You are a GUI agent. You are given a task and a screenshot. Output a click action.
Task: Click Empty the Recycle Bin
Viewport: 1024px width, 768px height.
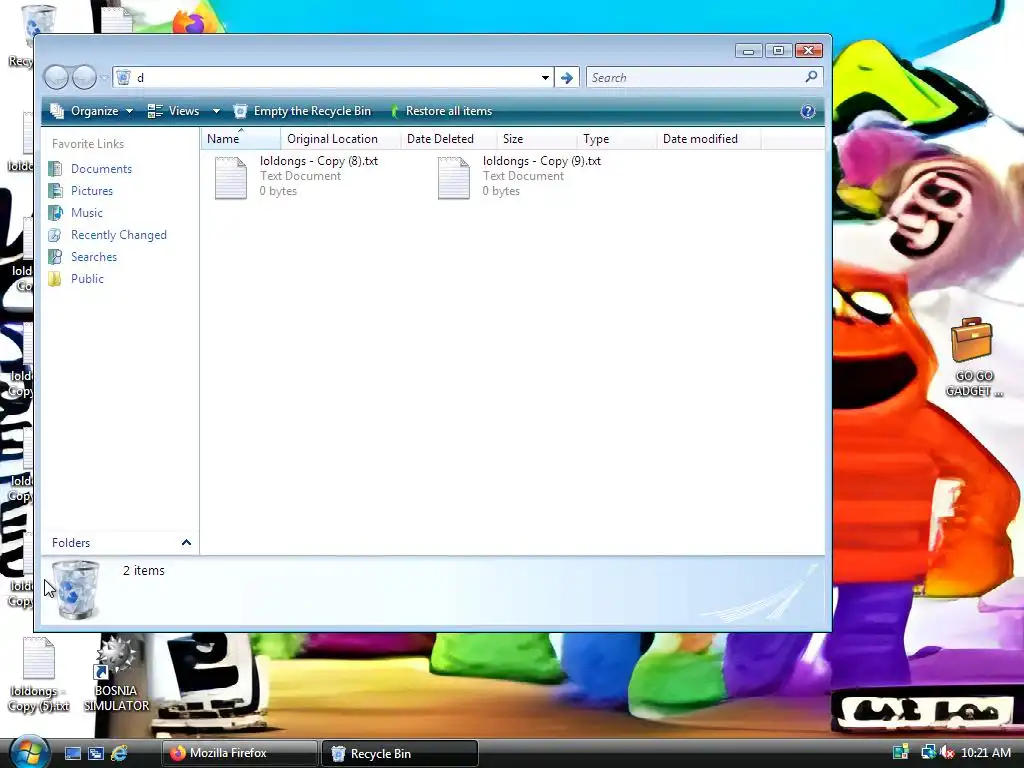pos(302,111)
